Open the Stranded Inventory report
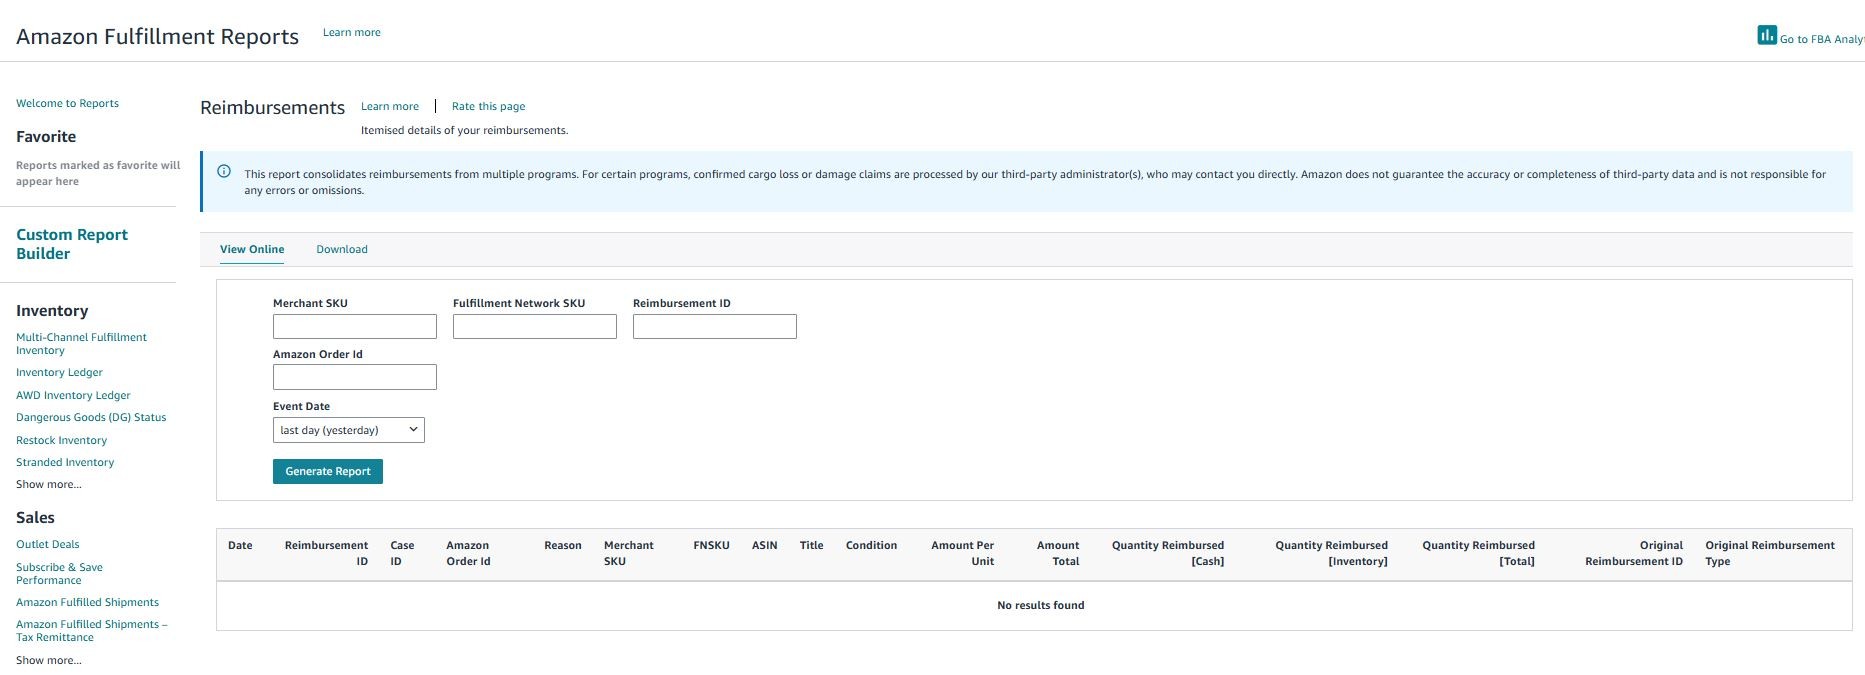This screenshot has height=675, width=1865. (x=65, y=462)
